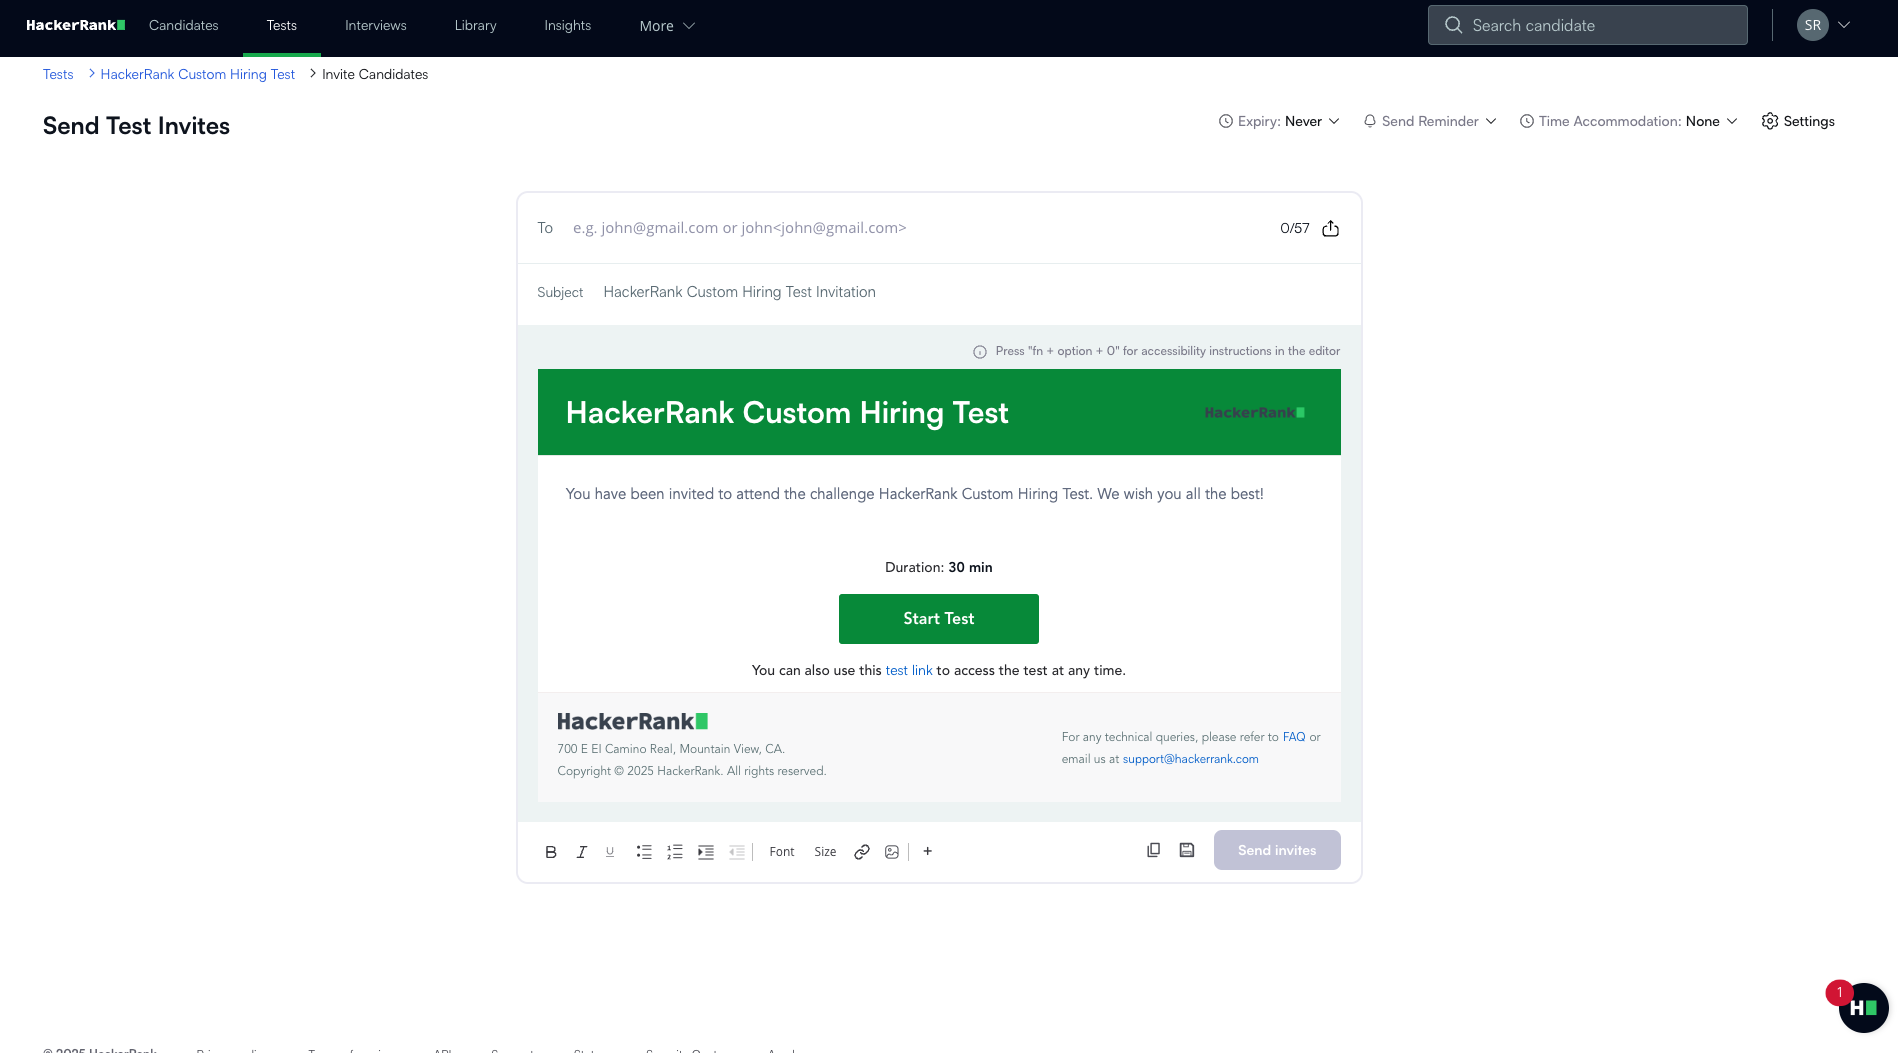Screen dimensions: 1898x1053
Task: Click the Settings gear icon
Action: pyautogui.click(x=1770, y=121)
